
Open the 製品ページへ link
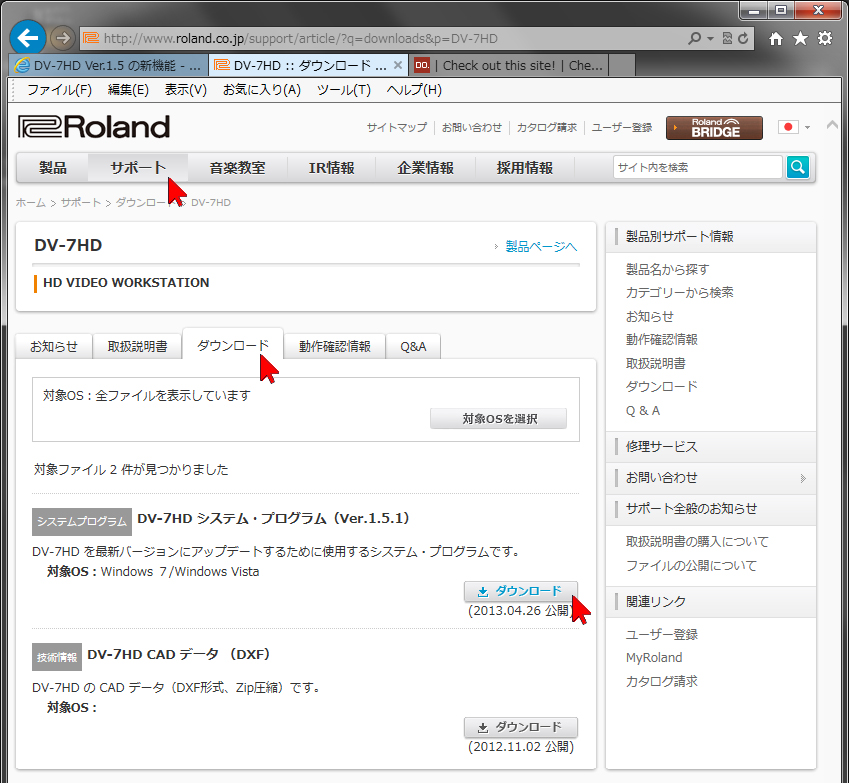pyautogui.click(x=540, y=246)
